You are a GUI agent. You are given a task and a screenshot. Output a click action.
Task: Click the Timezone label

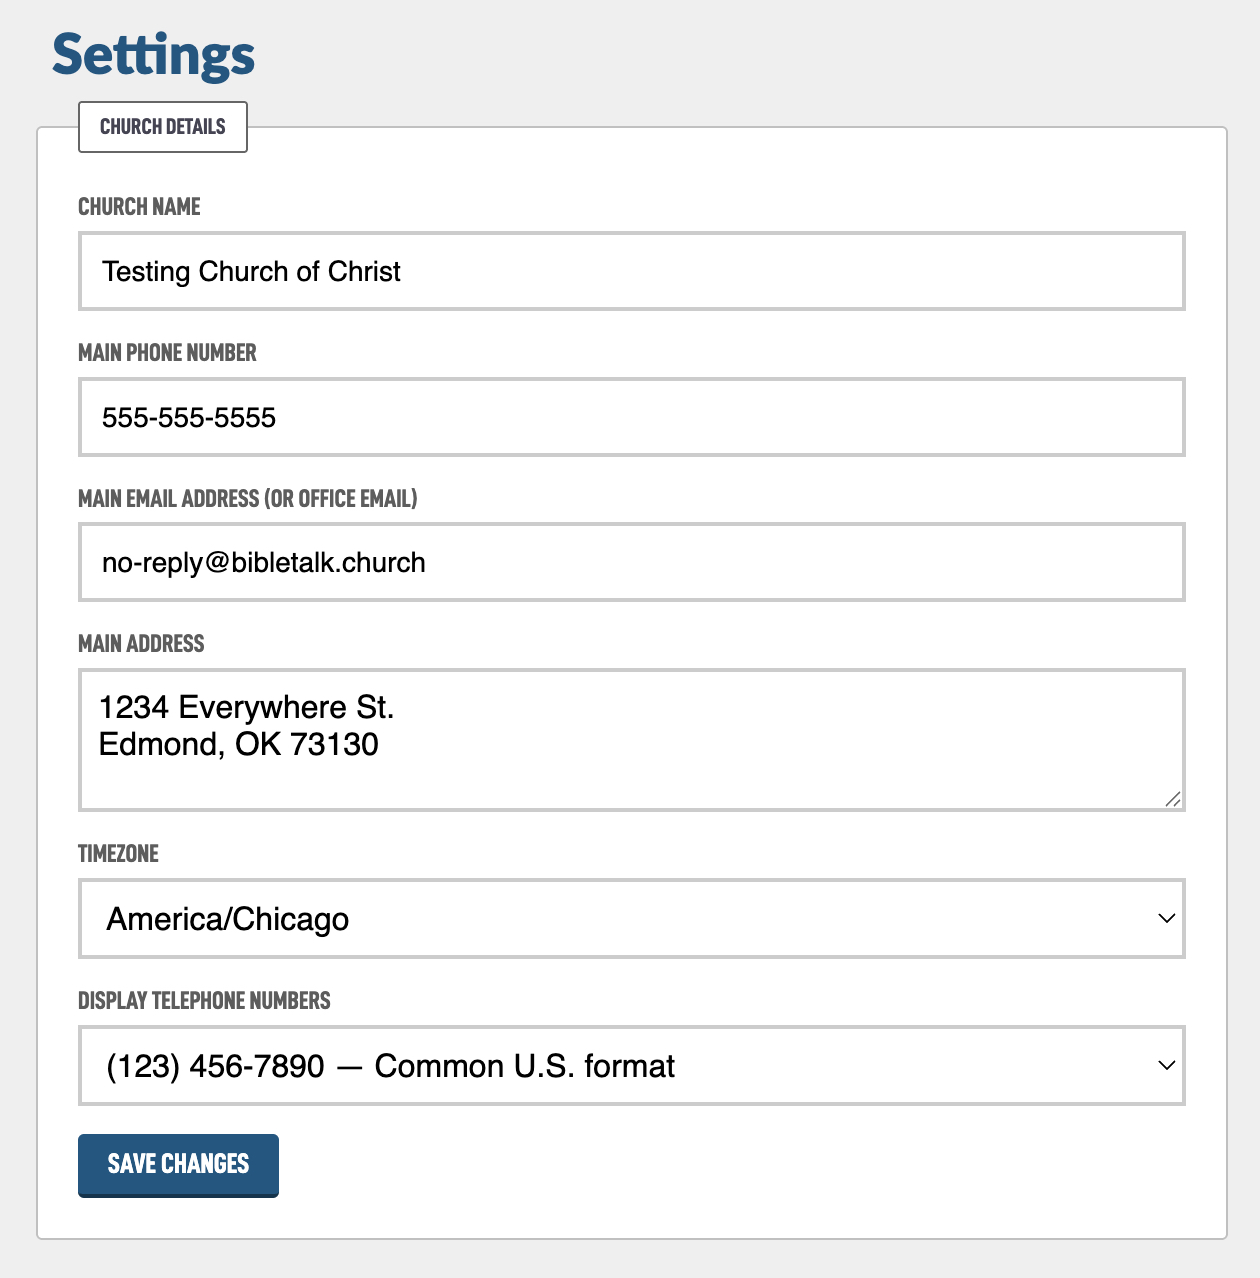pyautogui.click(x=118, y=854)
